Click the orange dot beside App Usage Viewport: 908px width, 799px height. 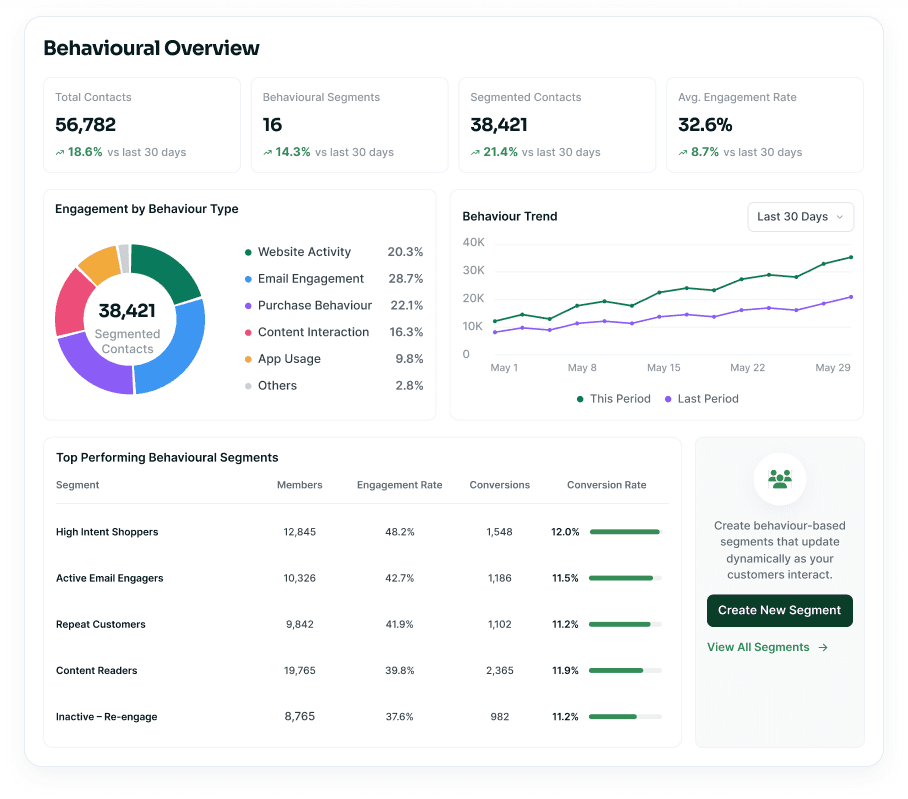pos(248,359)
